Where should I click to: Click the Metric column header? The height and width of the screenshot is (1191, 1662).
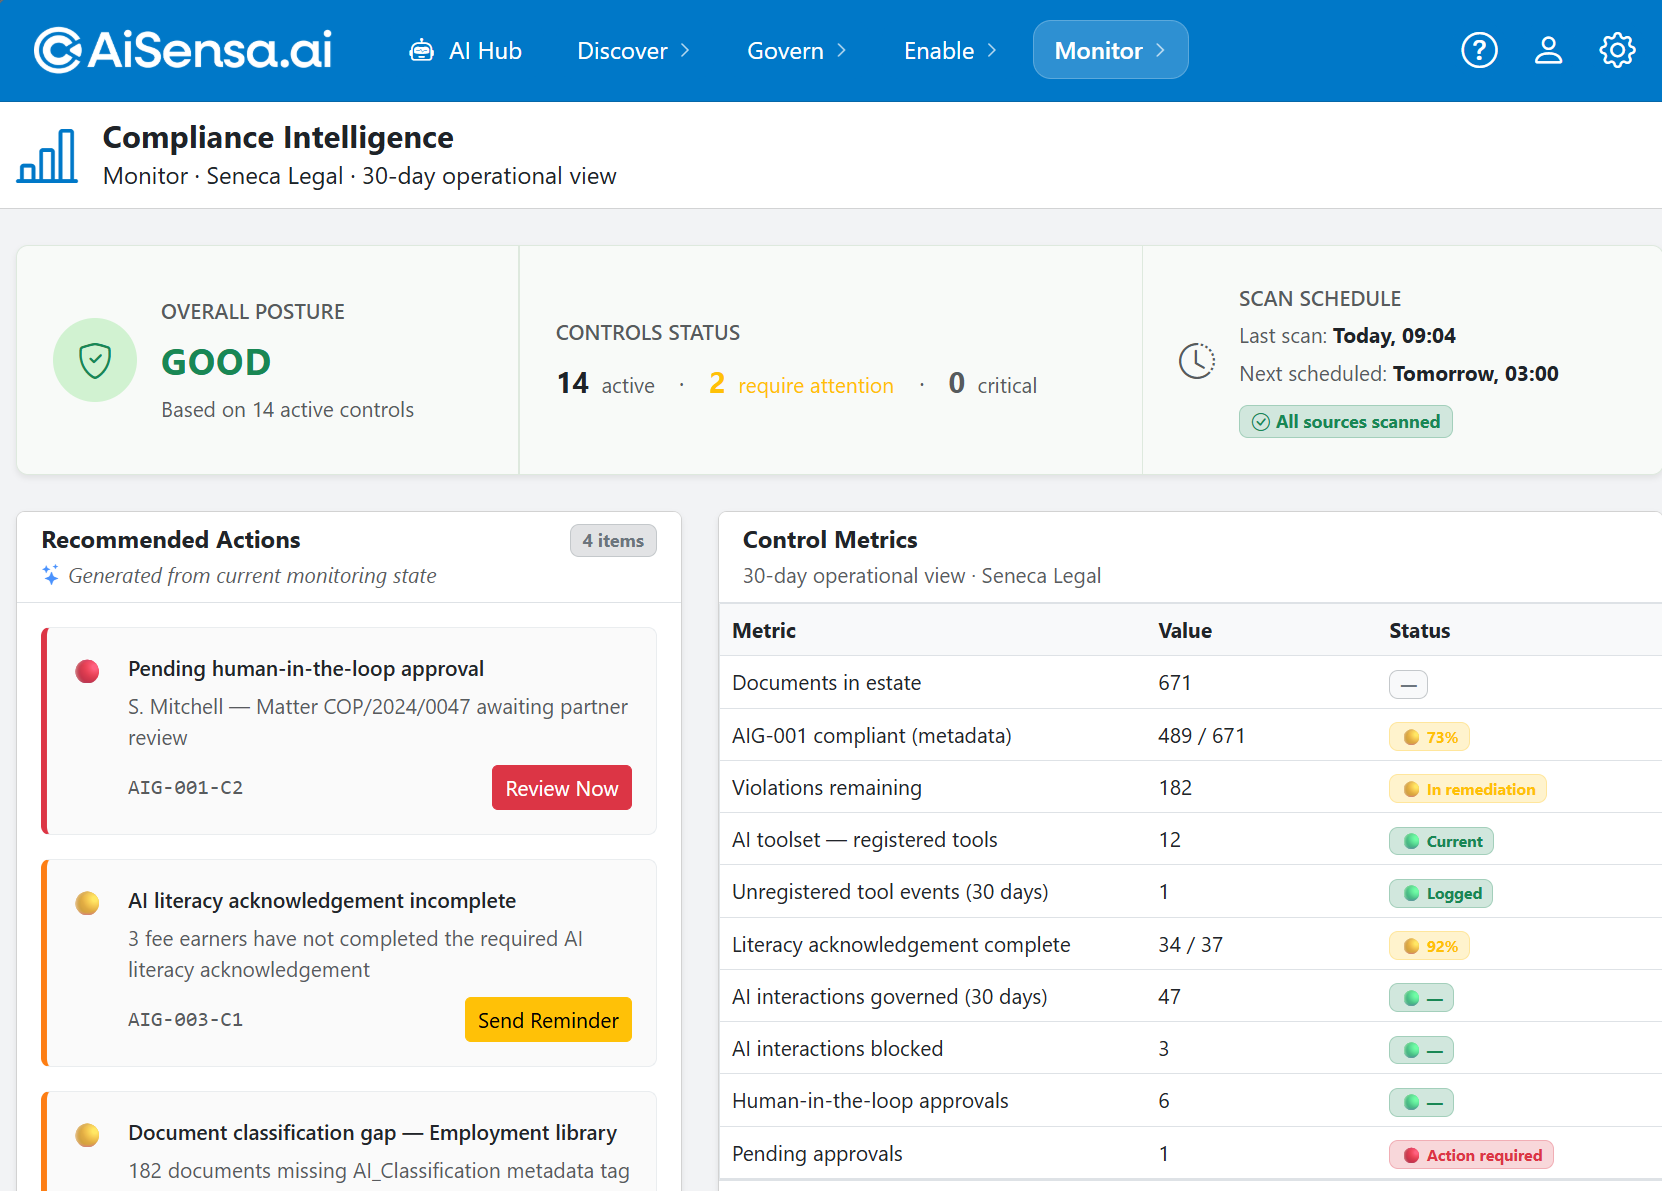pos(764,631)
